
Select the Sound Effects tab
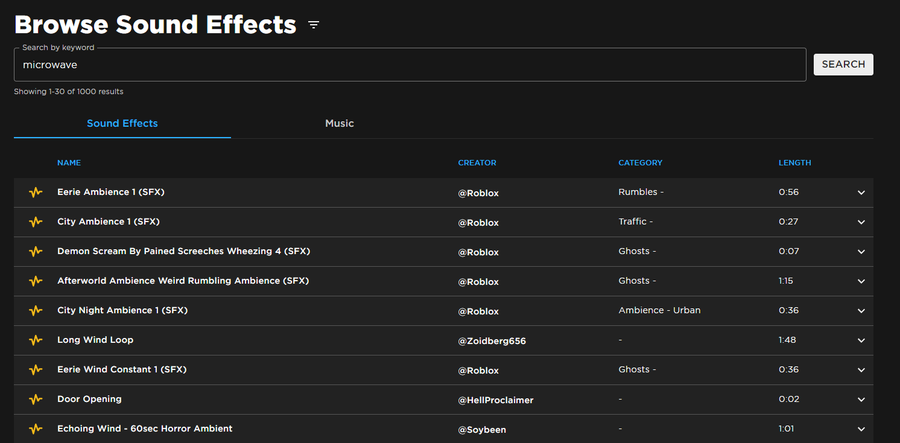click(x=122, y=123)
